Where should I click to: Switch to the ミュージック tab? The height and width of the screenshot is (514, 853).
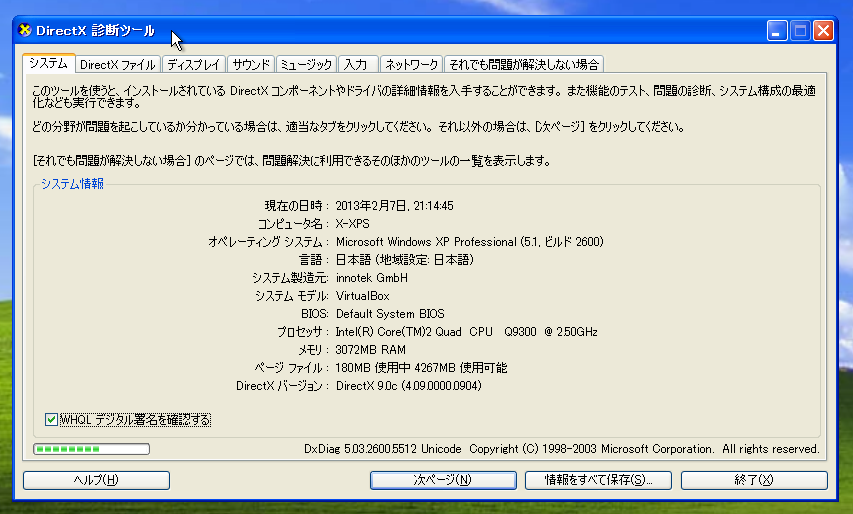(x=306, y=65)
